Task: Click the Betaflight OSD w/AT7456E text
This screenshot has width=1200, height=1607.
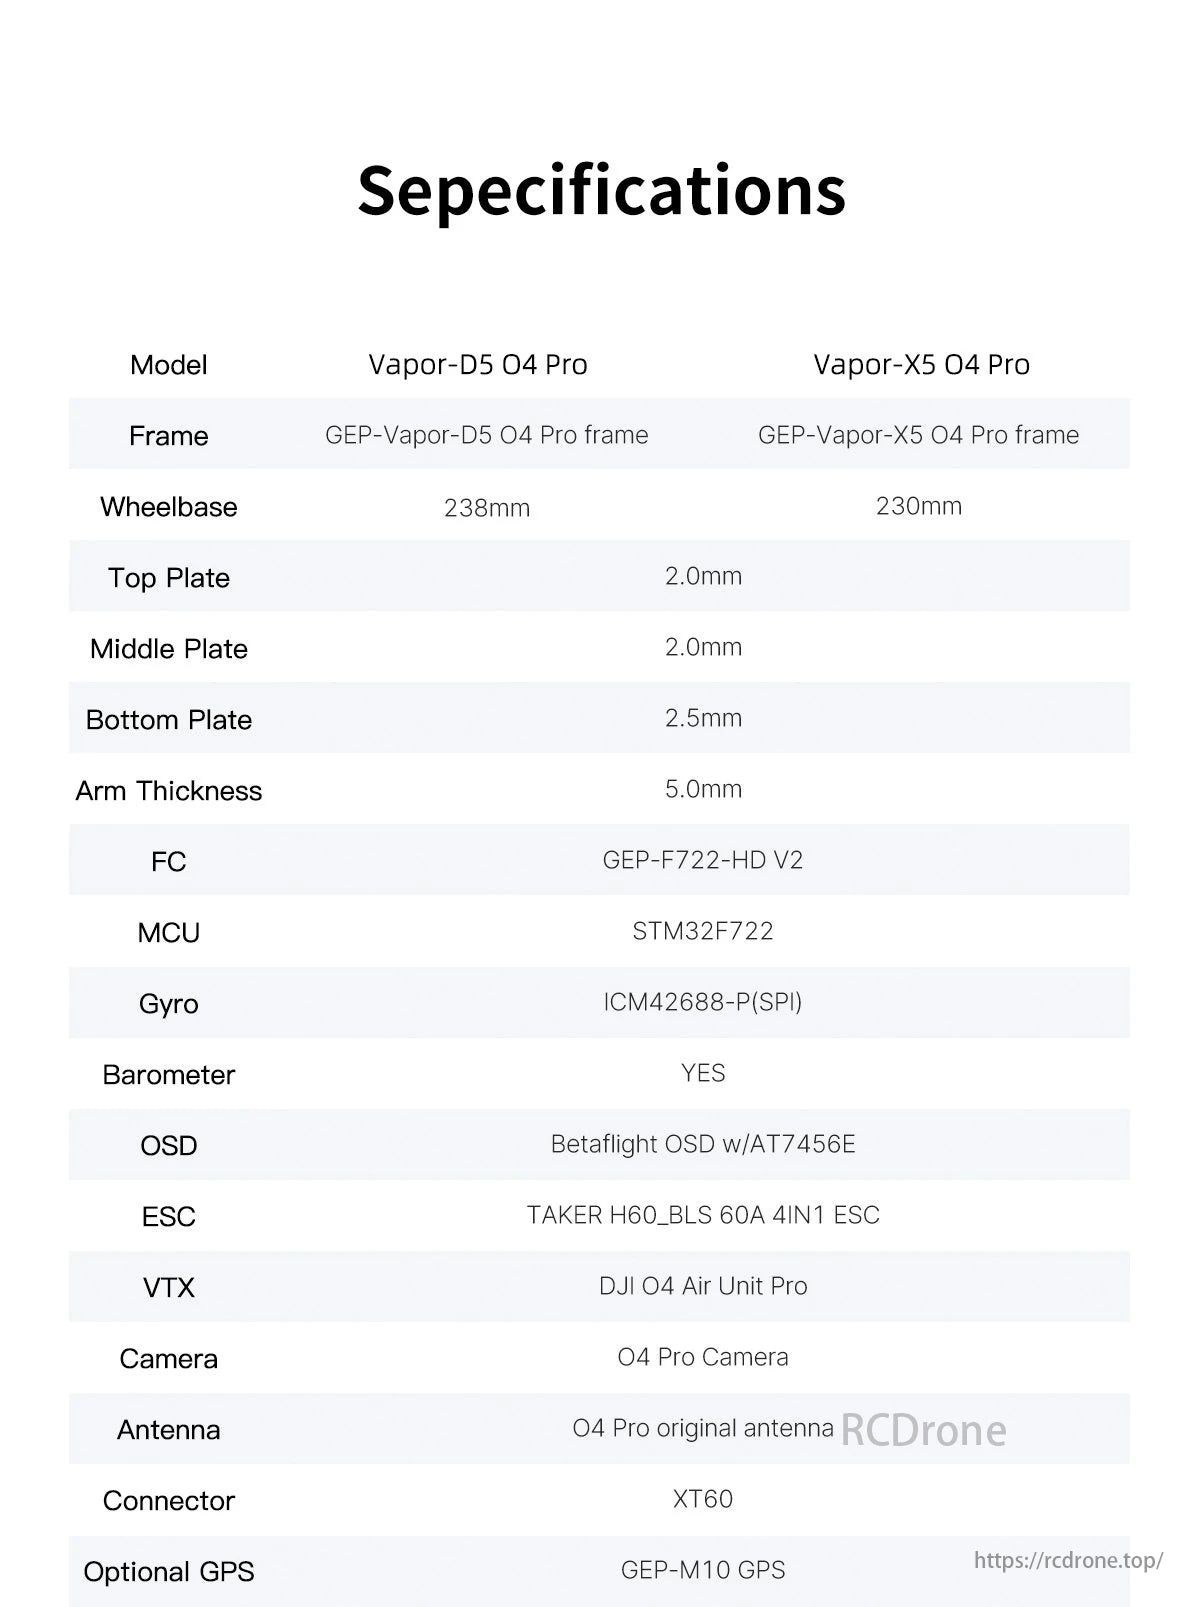Action: [x=703, y=1144]
